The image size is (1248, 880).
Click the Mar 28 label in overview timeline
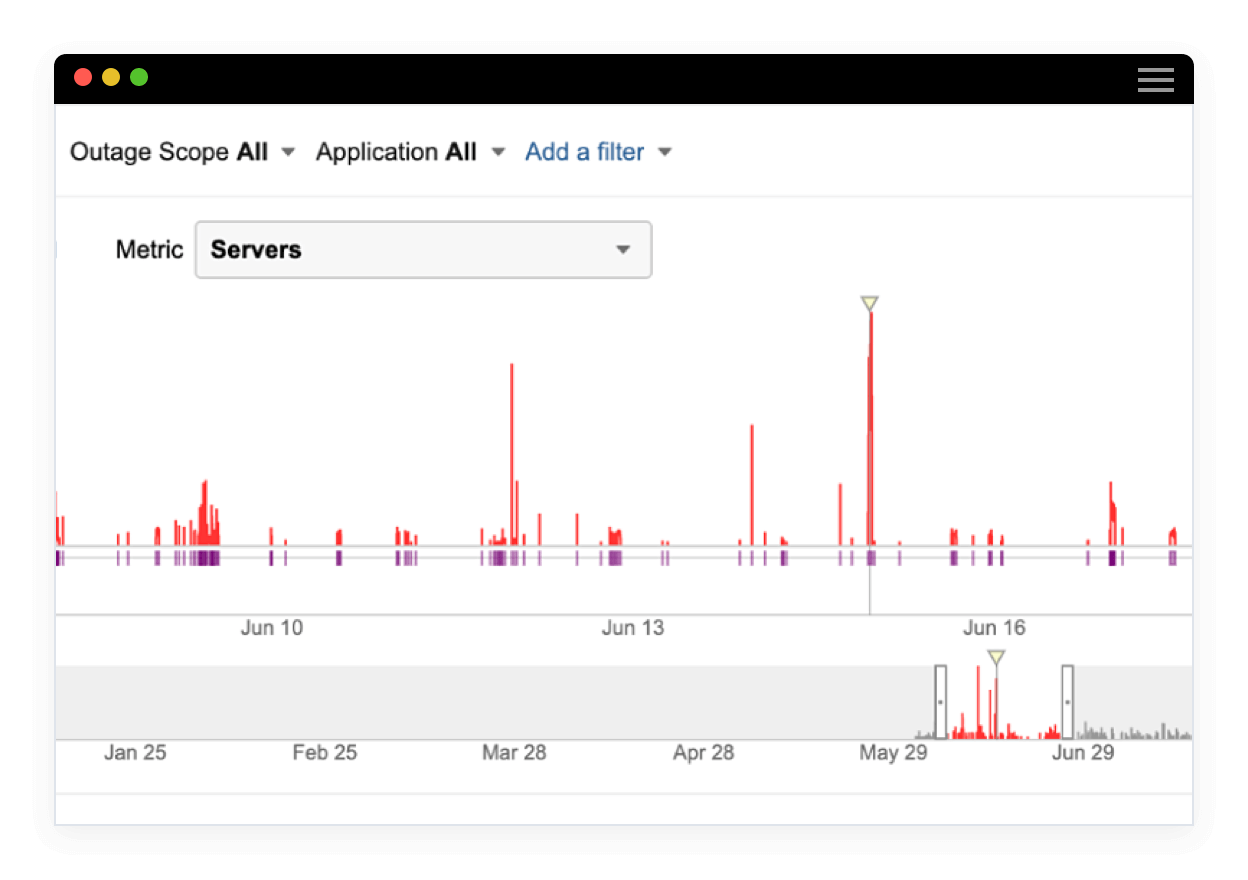[x=514, y=753]
